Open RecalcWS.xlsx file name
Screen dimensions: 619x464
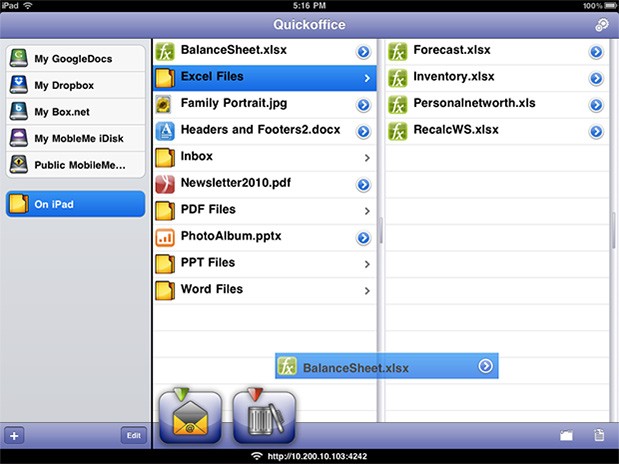pyautogui.click(x=456, y=129)
